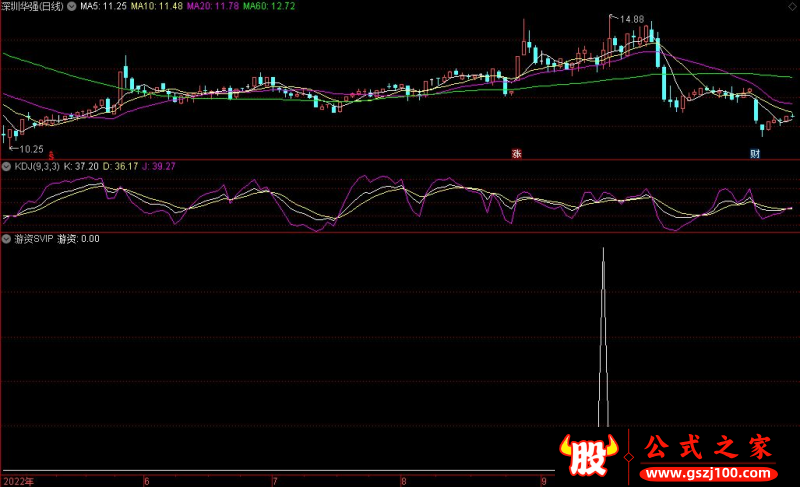Select the KDJ(9,3,3) indicator label
The image size is (800, 487).
(x=37, y=166)
